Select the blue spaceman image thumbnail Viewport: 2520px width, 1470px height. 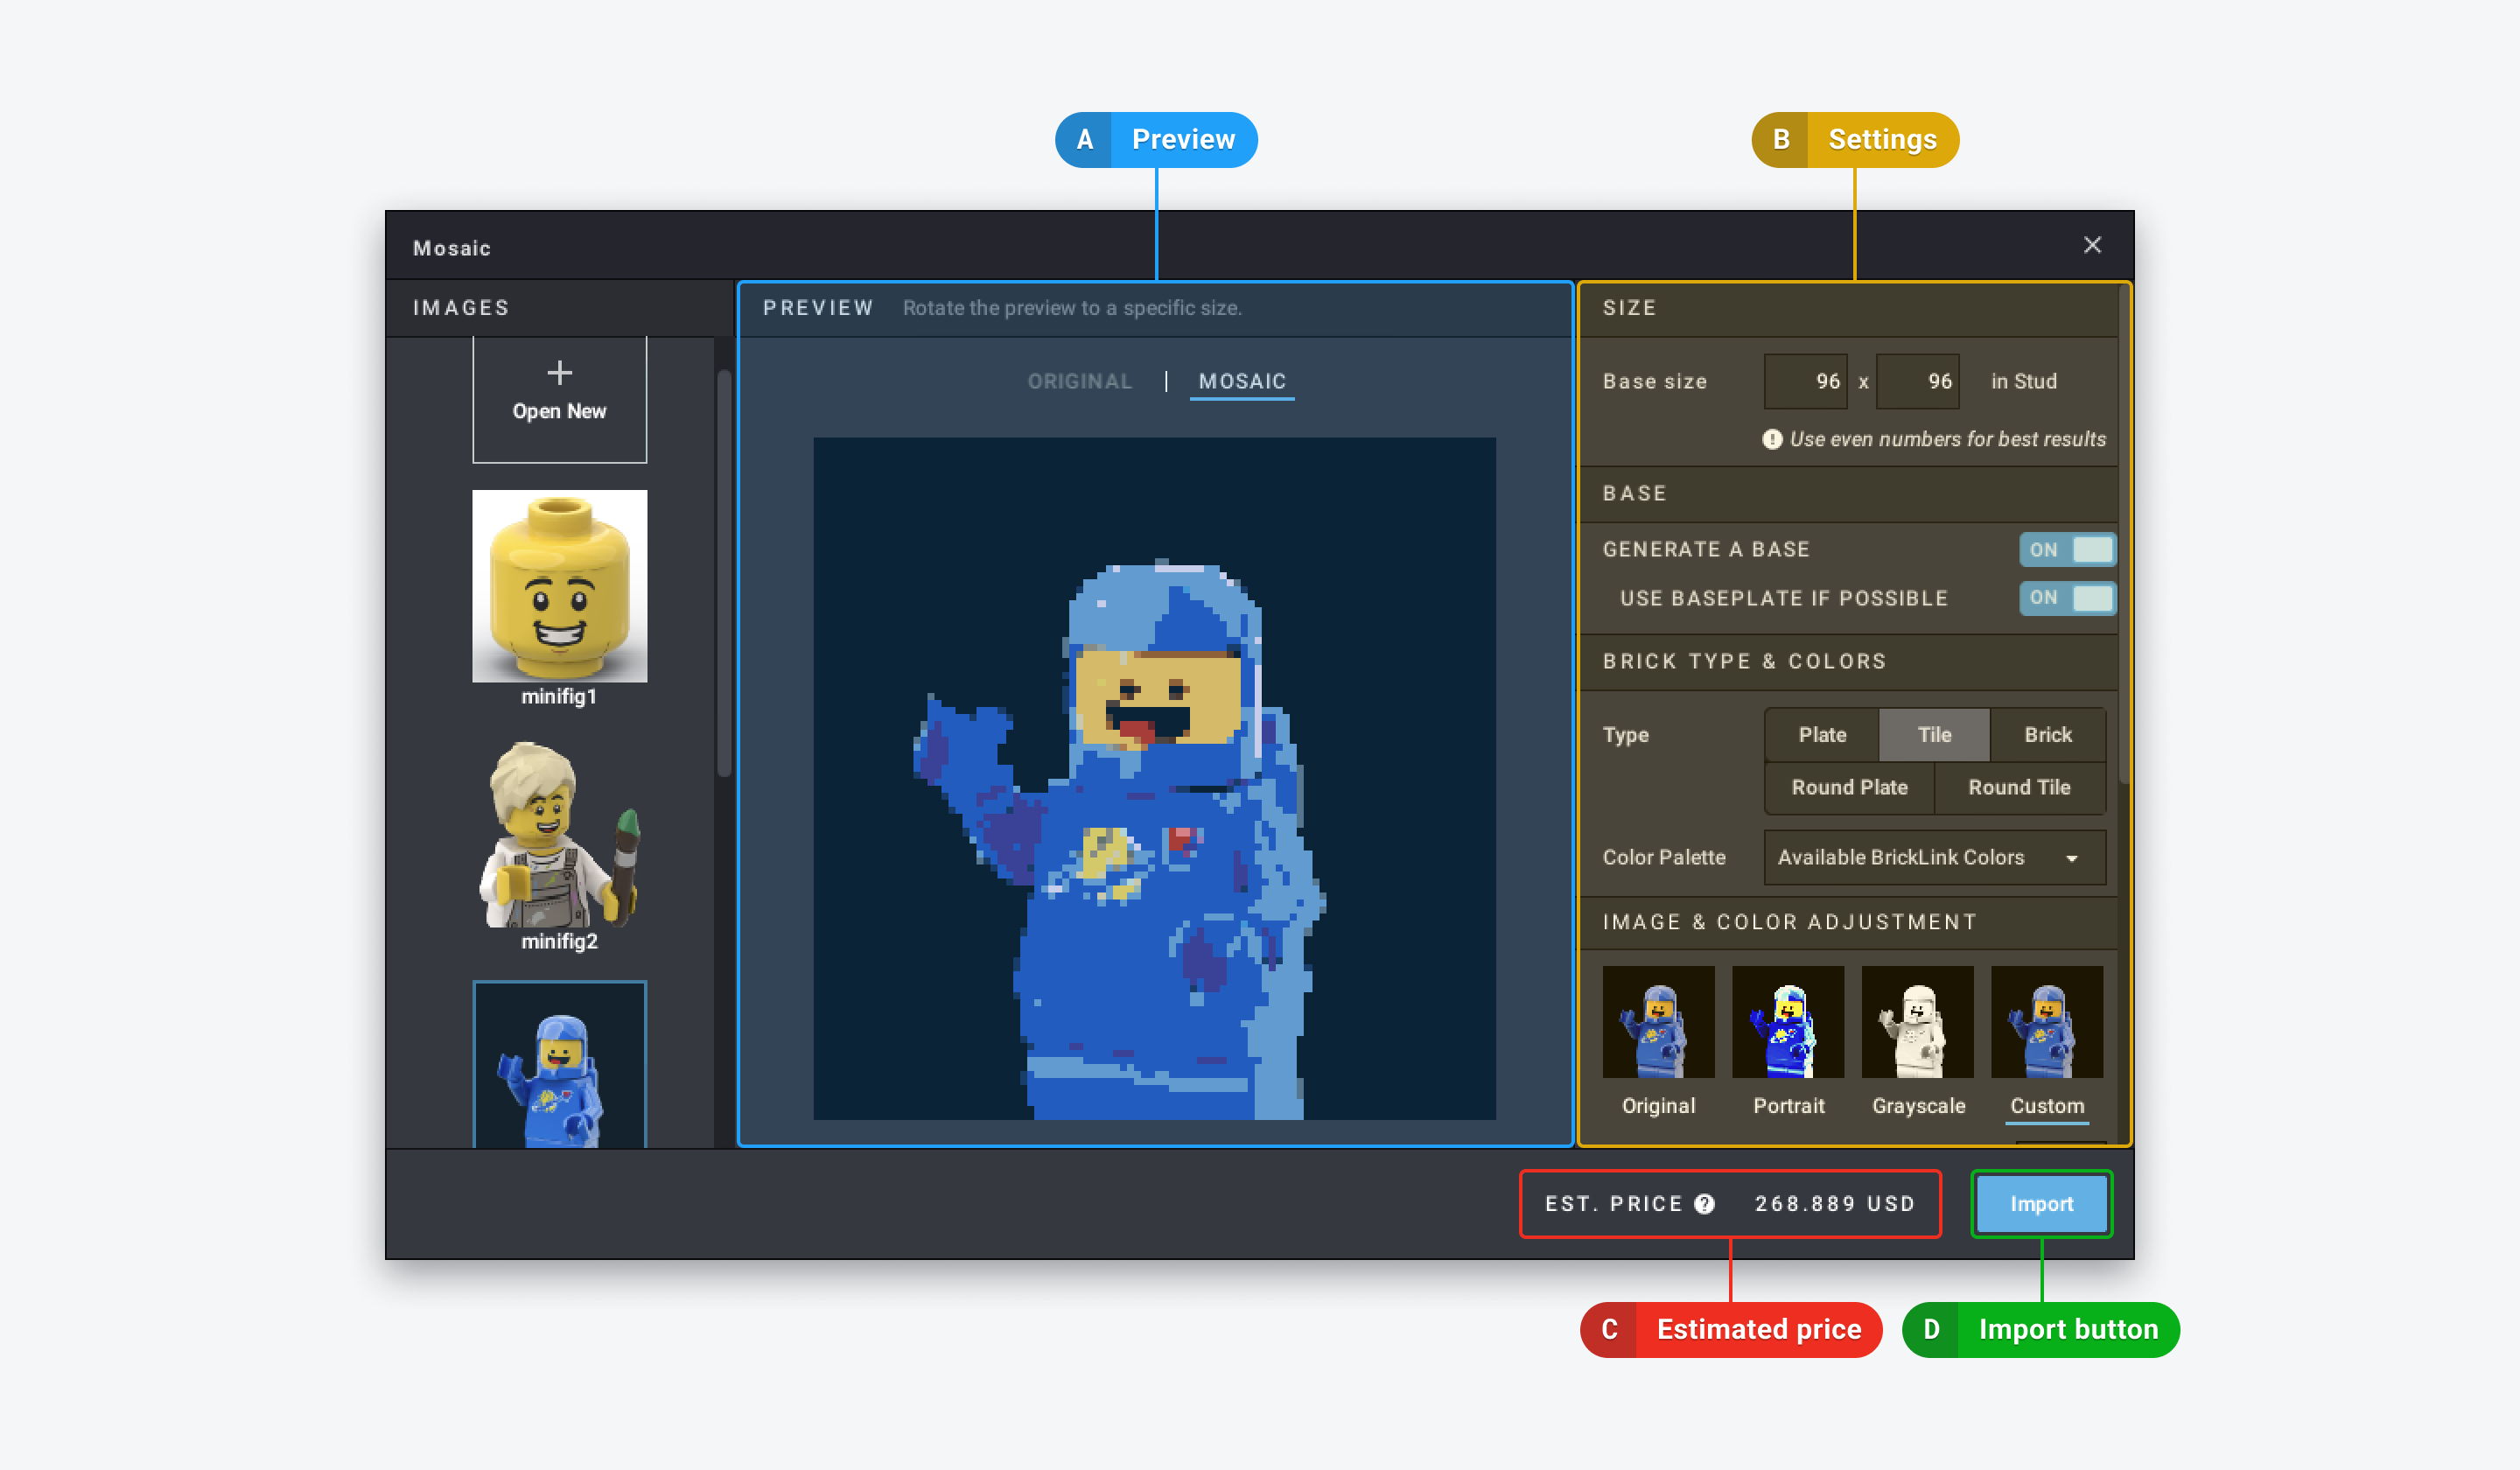click(559, 1065)
